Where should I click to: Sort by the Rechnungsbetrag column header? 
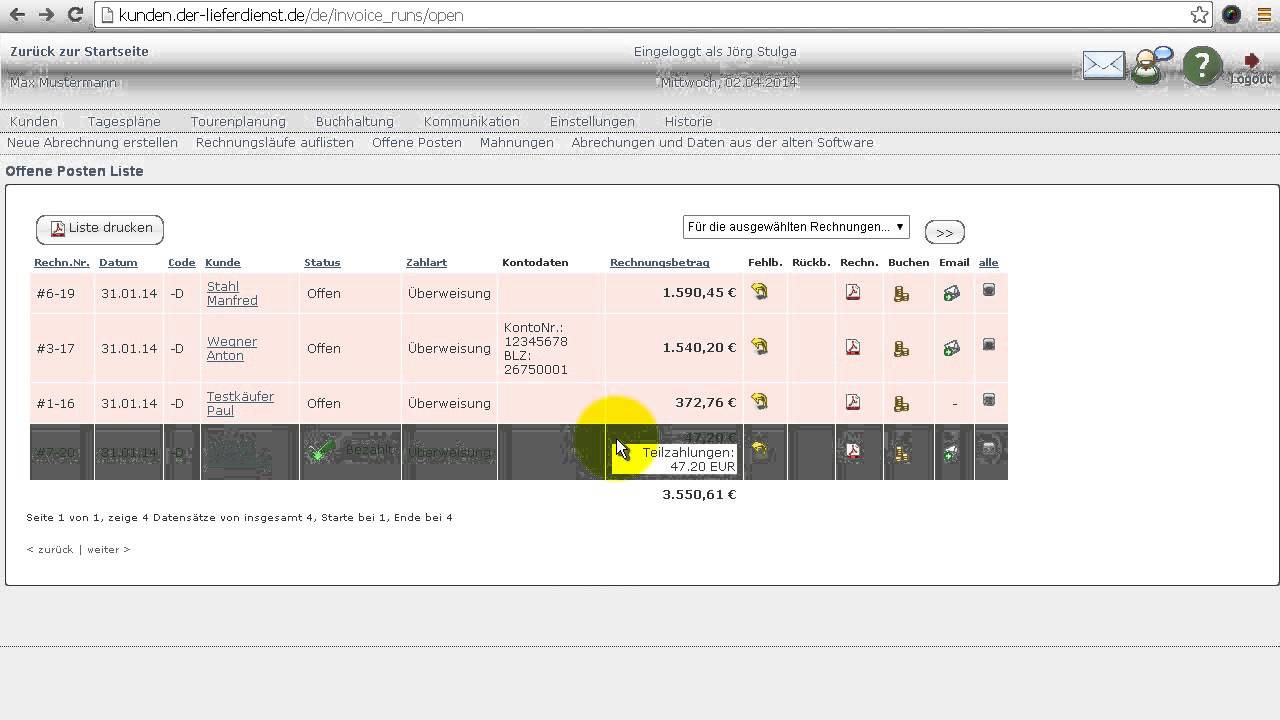pyautogui.click(x=660, y=262)
